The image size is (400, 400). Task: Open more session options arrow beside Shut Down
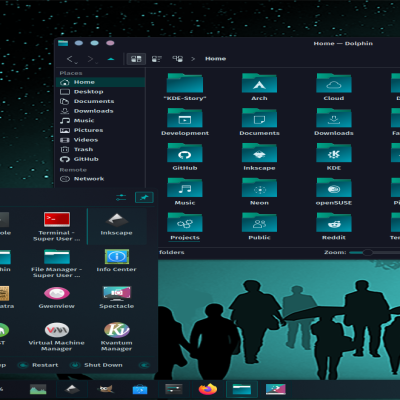pos(145,365)
